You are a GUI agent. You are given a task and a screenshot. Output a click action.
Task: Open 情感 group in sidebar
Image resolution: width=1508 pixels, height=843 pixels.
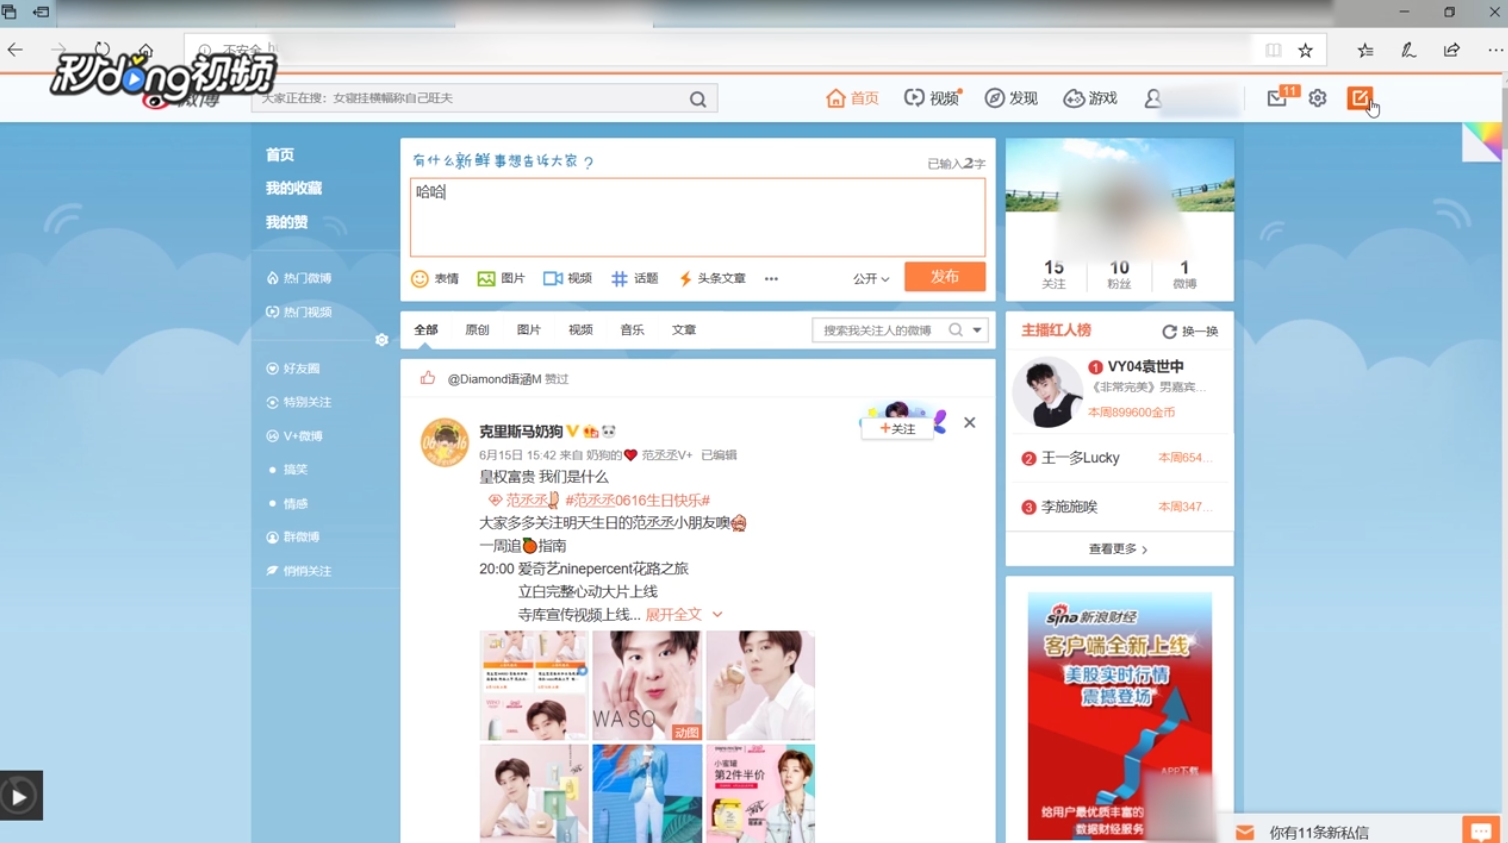(x=289, y=503)
